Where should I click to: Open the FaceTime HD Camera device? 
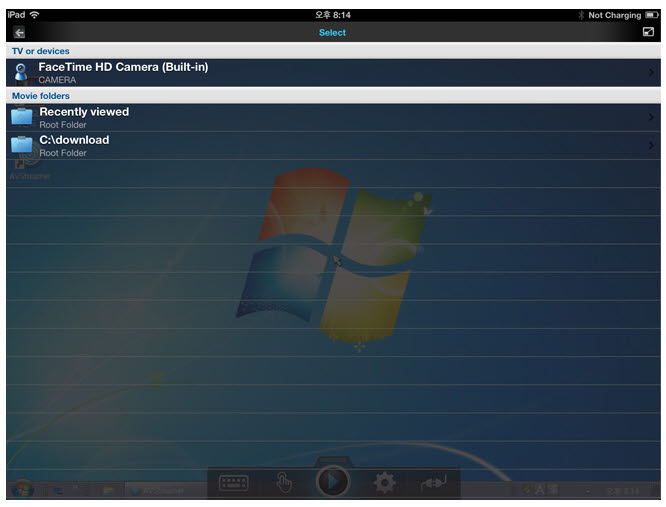(333, 73)
